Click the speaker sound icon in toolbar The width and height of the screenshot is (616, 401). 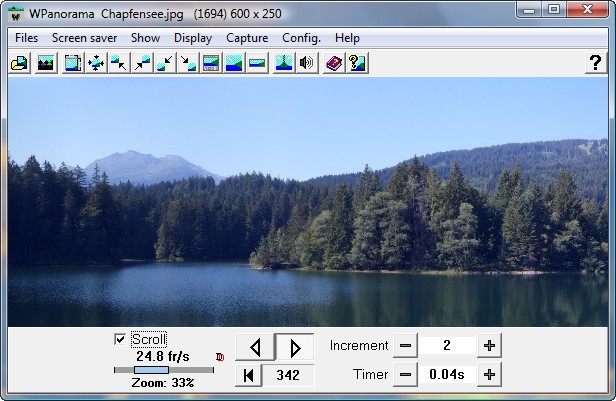(307, 63)
